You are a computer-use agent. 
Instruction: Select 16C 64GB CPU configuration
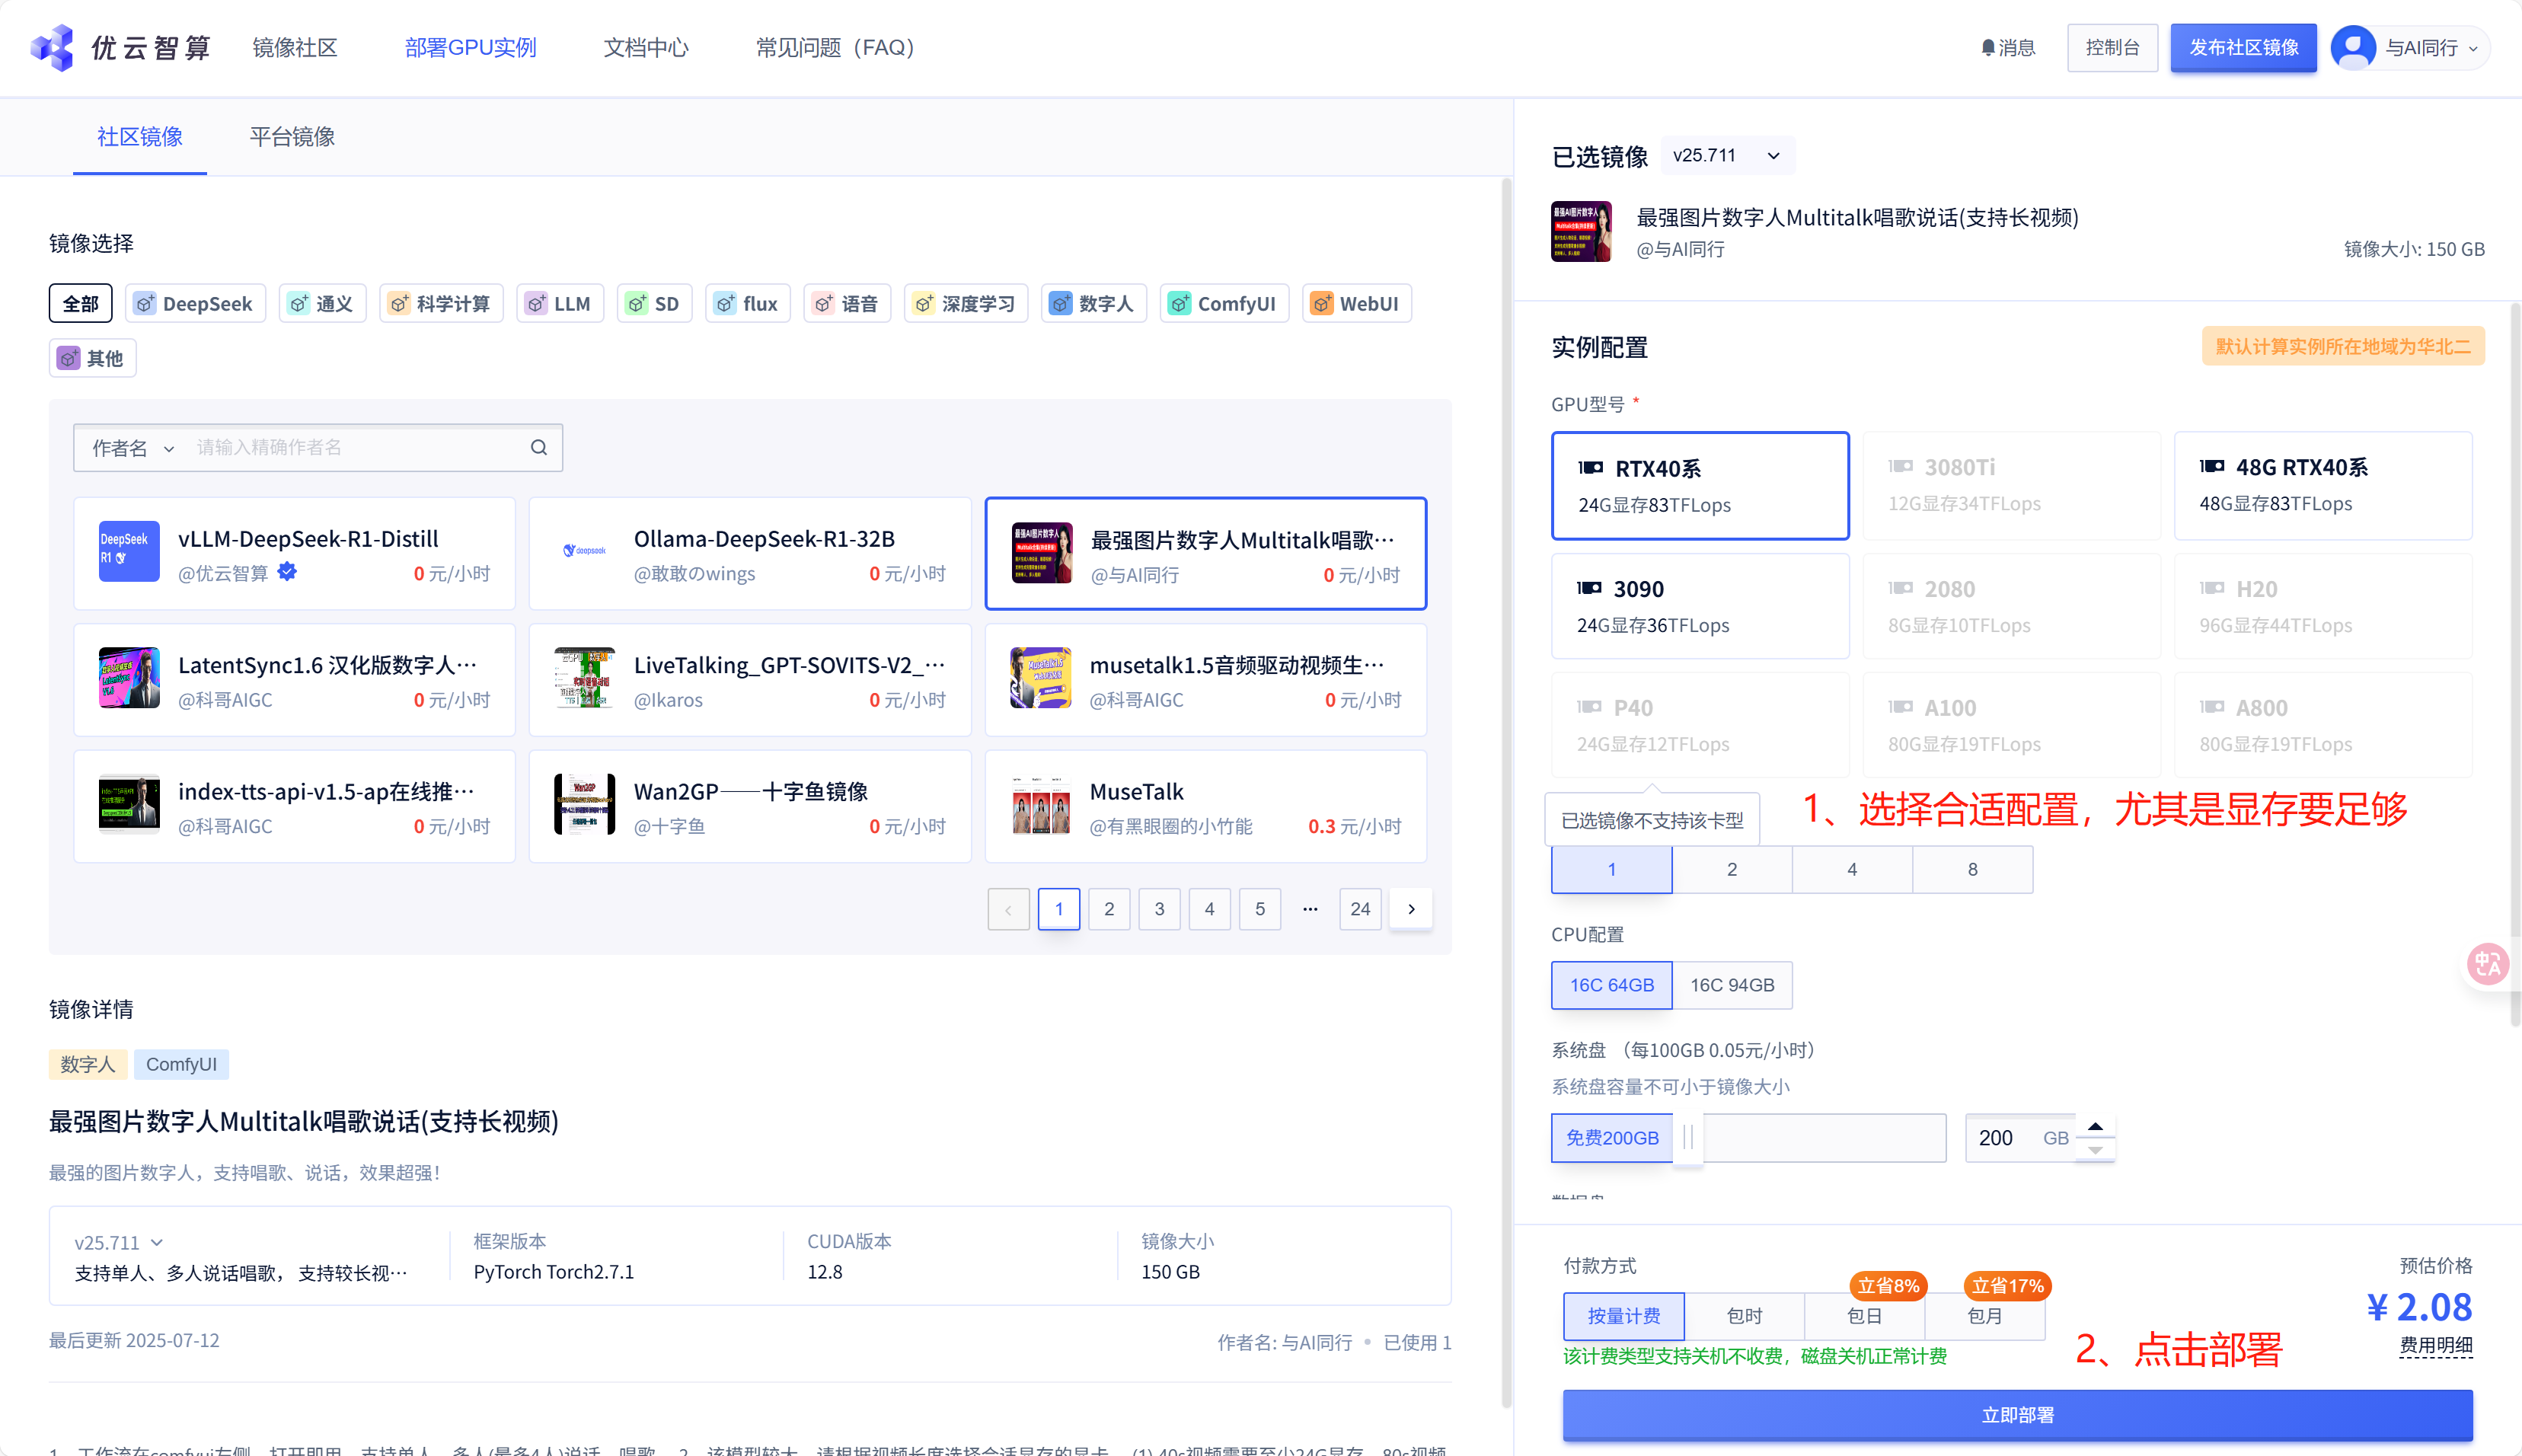coord(1612,985)
